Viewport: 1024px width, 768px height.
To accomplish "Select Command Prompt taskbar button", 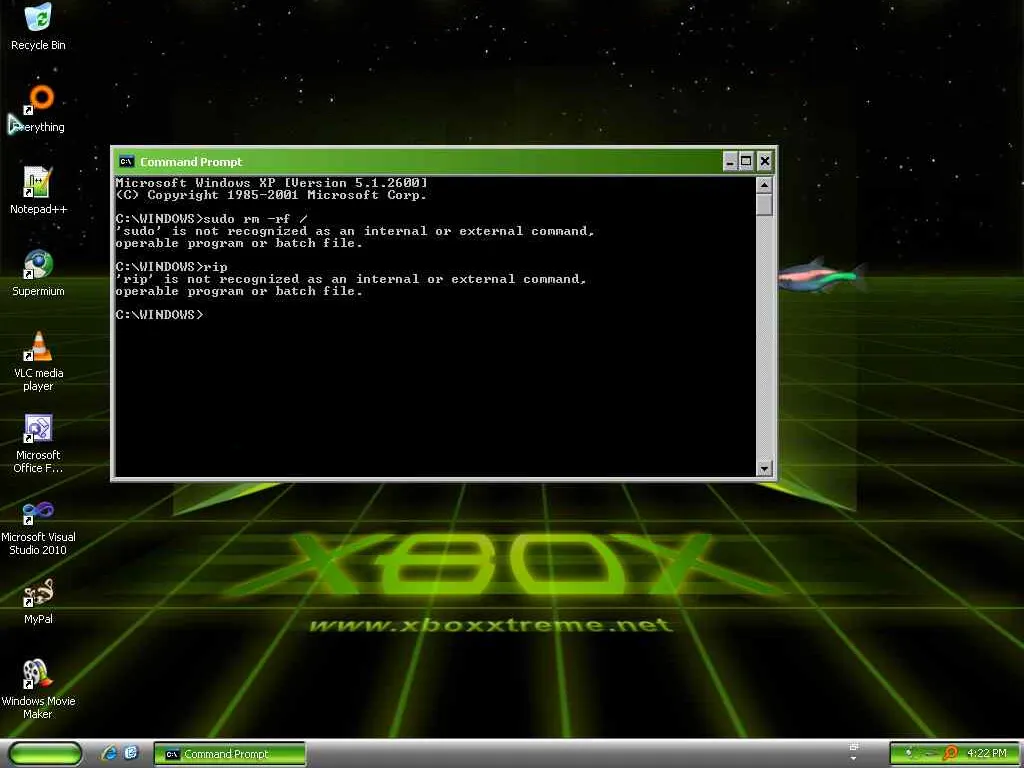I will (229, 754).
